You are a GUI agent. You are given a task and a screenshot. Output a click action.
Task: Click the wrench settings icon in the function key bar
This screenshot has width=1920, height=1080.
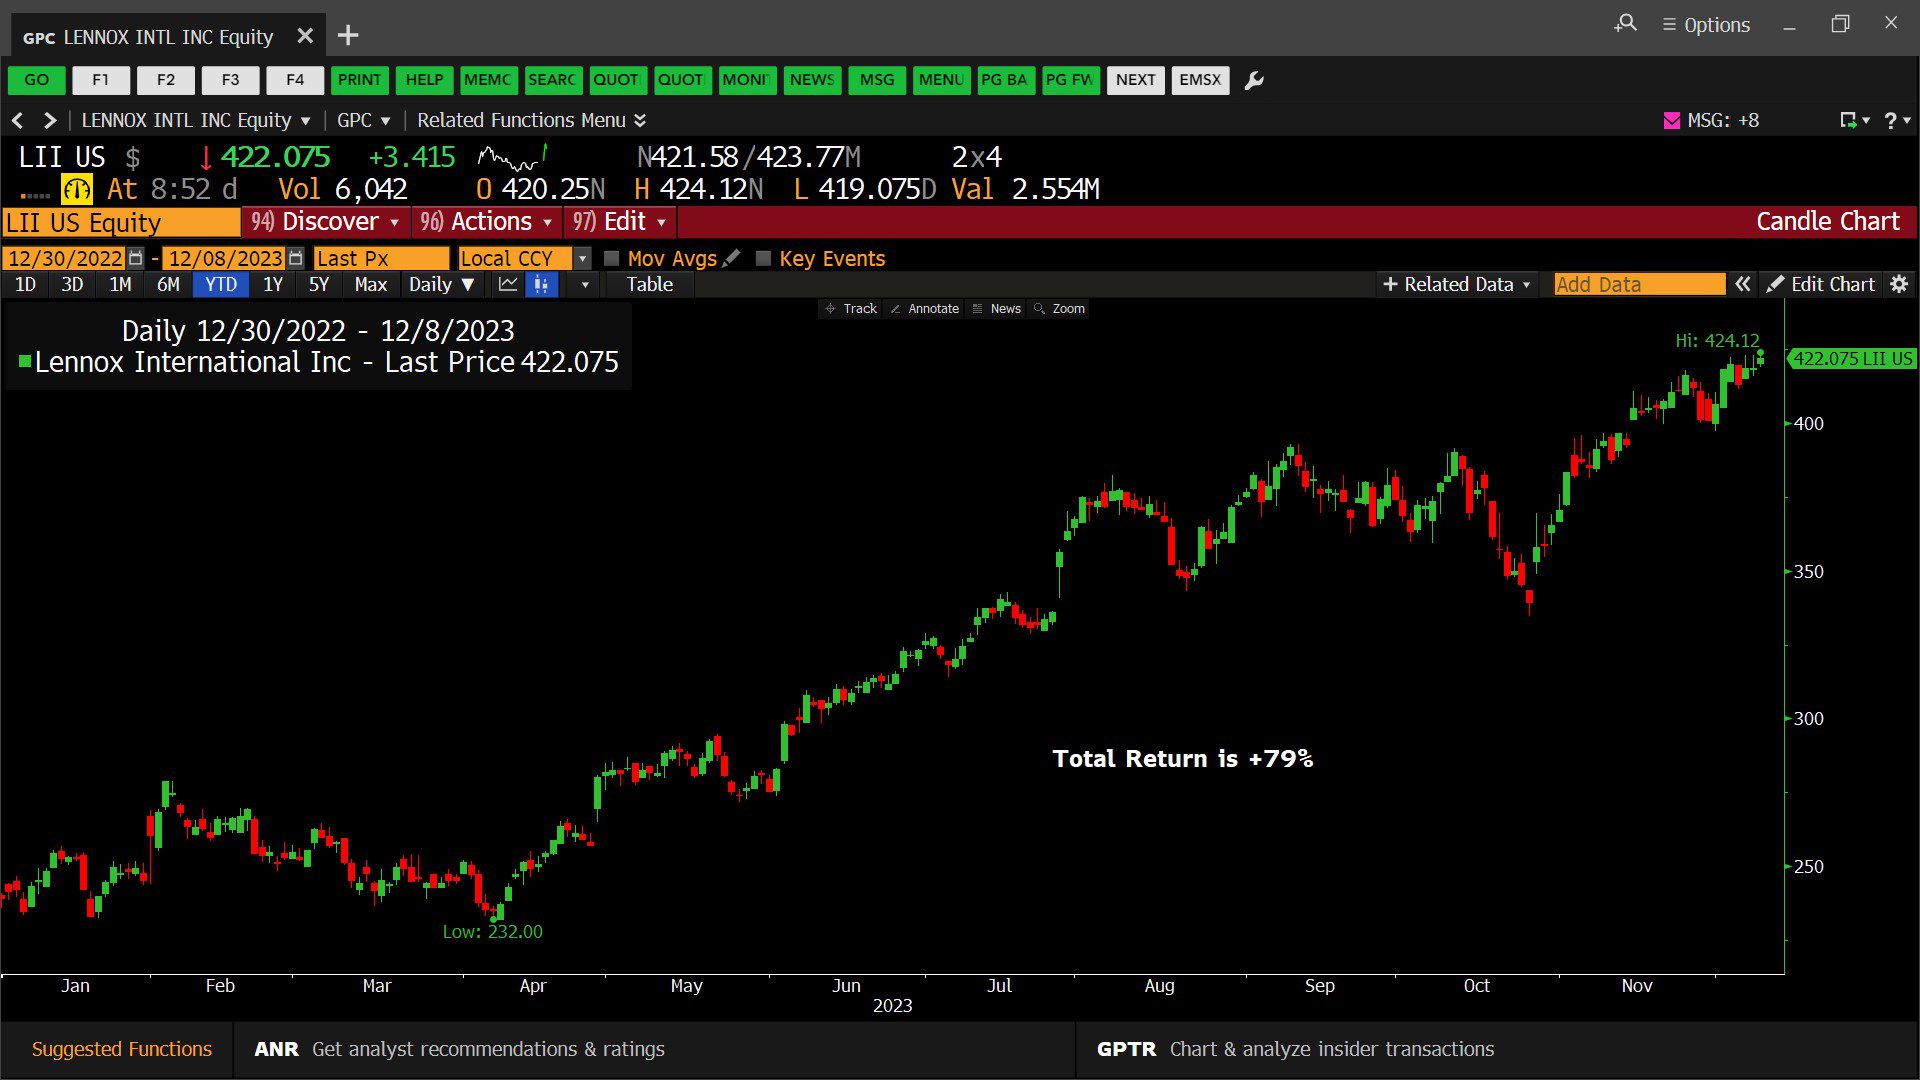[x=1254, y=80]
